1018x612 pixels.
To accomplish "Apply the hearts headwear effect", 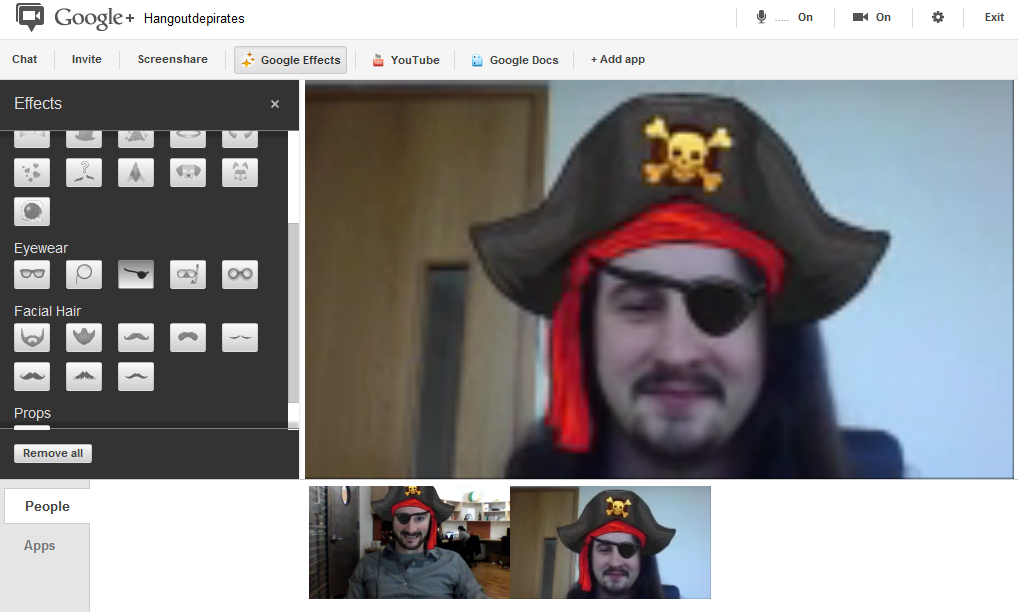I will tap(32, 173).
